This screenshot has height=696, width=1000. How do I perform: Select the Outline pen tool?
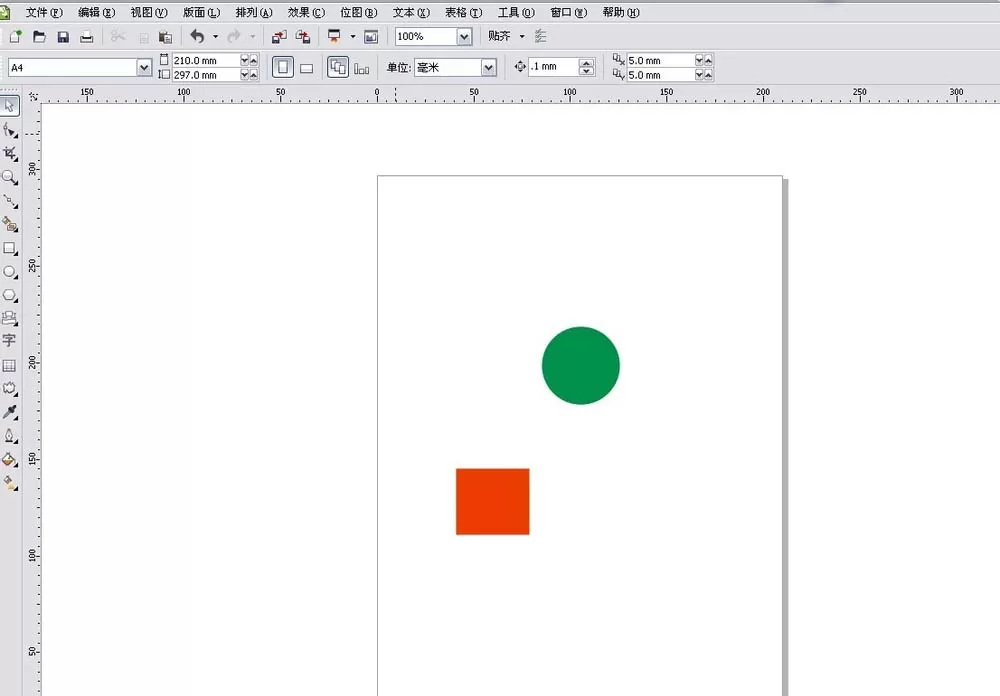click(x=10, y=436)
